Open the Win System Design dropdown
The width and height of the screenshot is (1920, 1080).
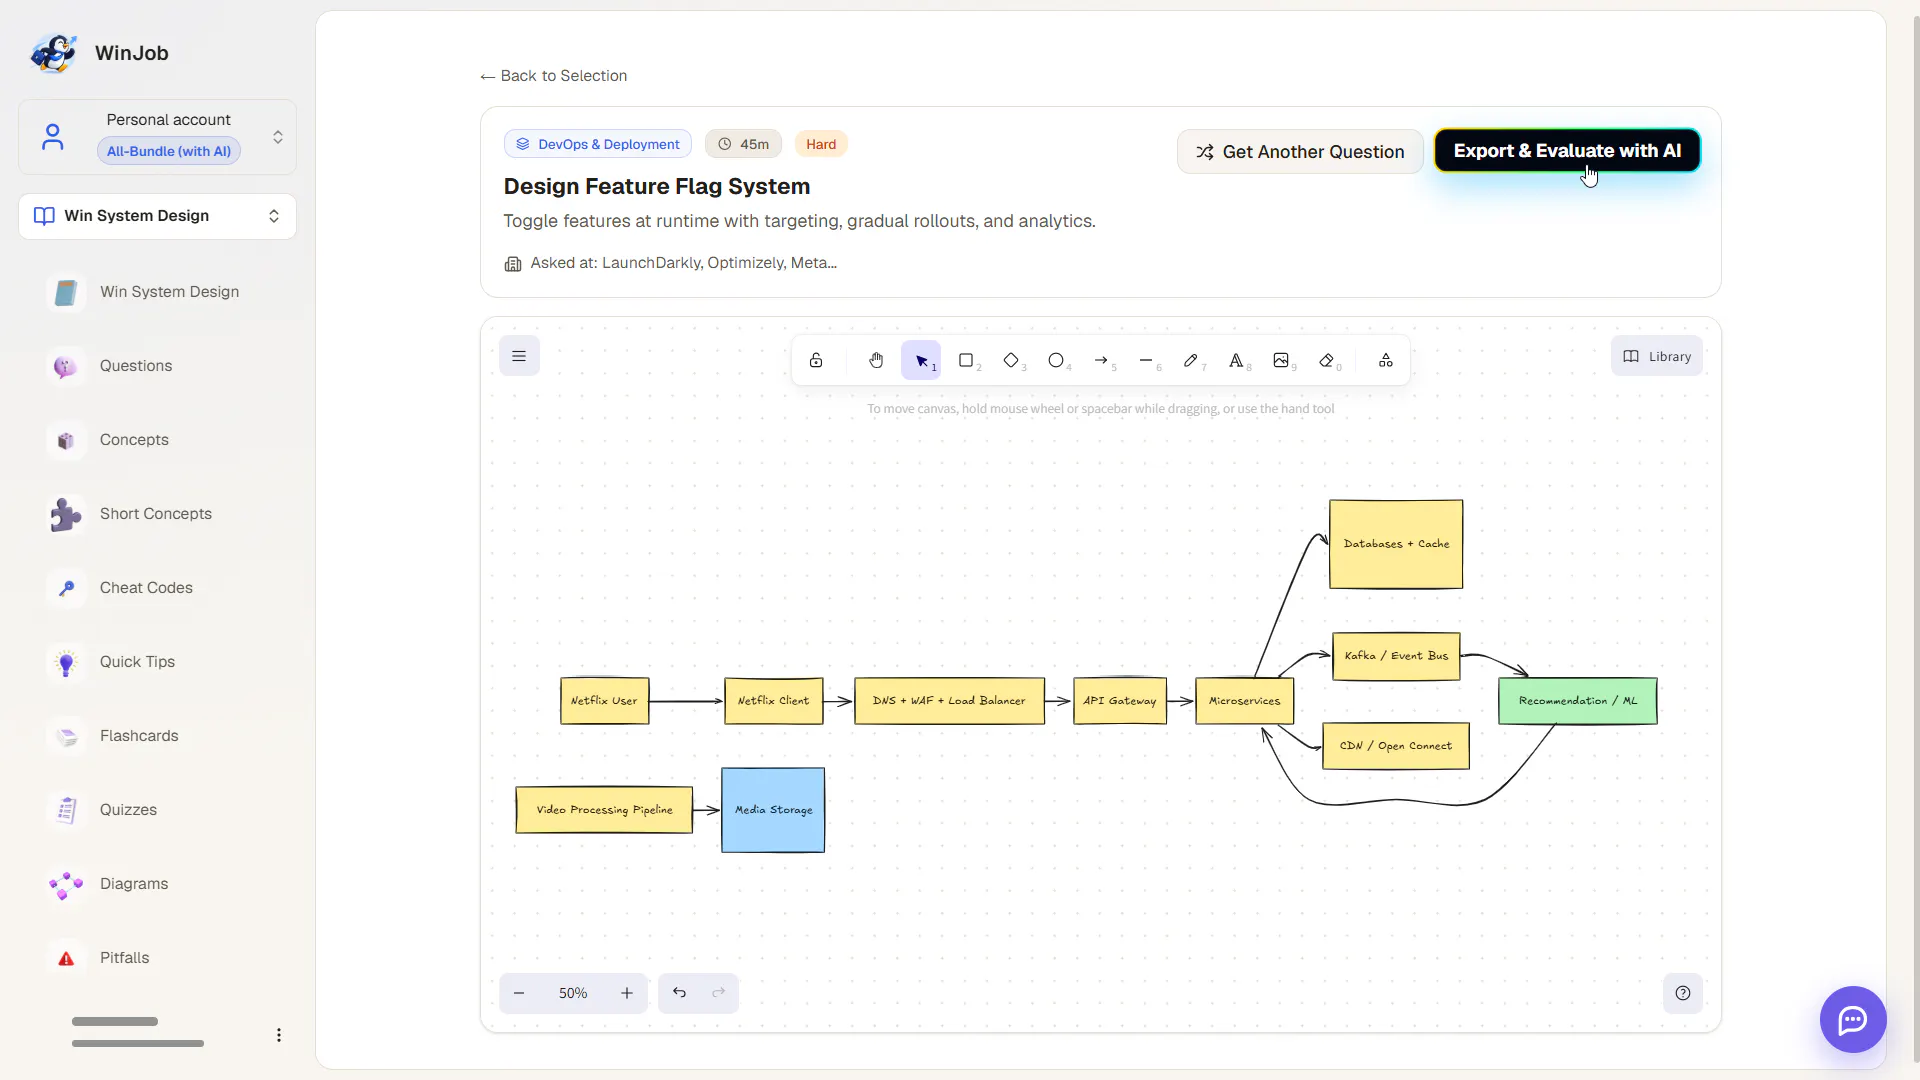[x=158, y=216]
